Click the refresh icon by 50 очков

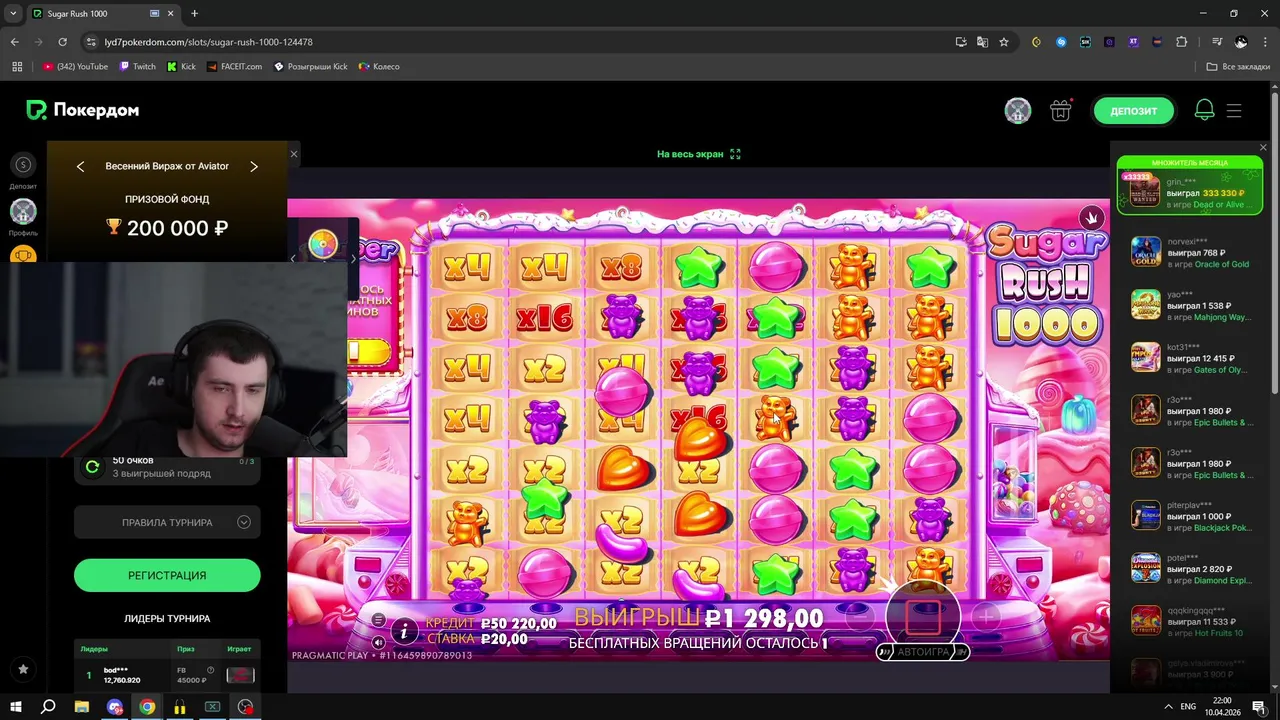tap(92, 466)
